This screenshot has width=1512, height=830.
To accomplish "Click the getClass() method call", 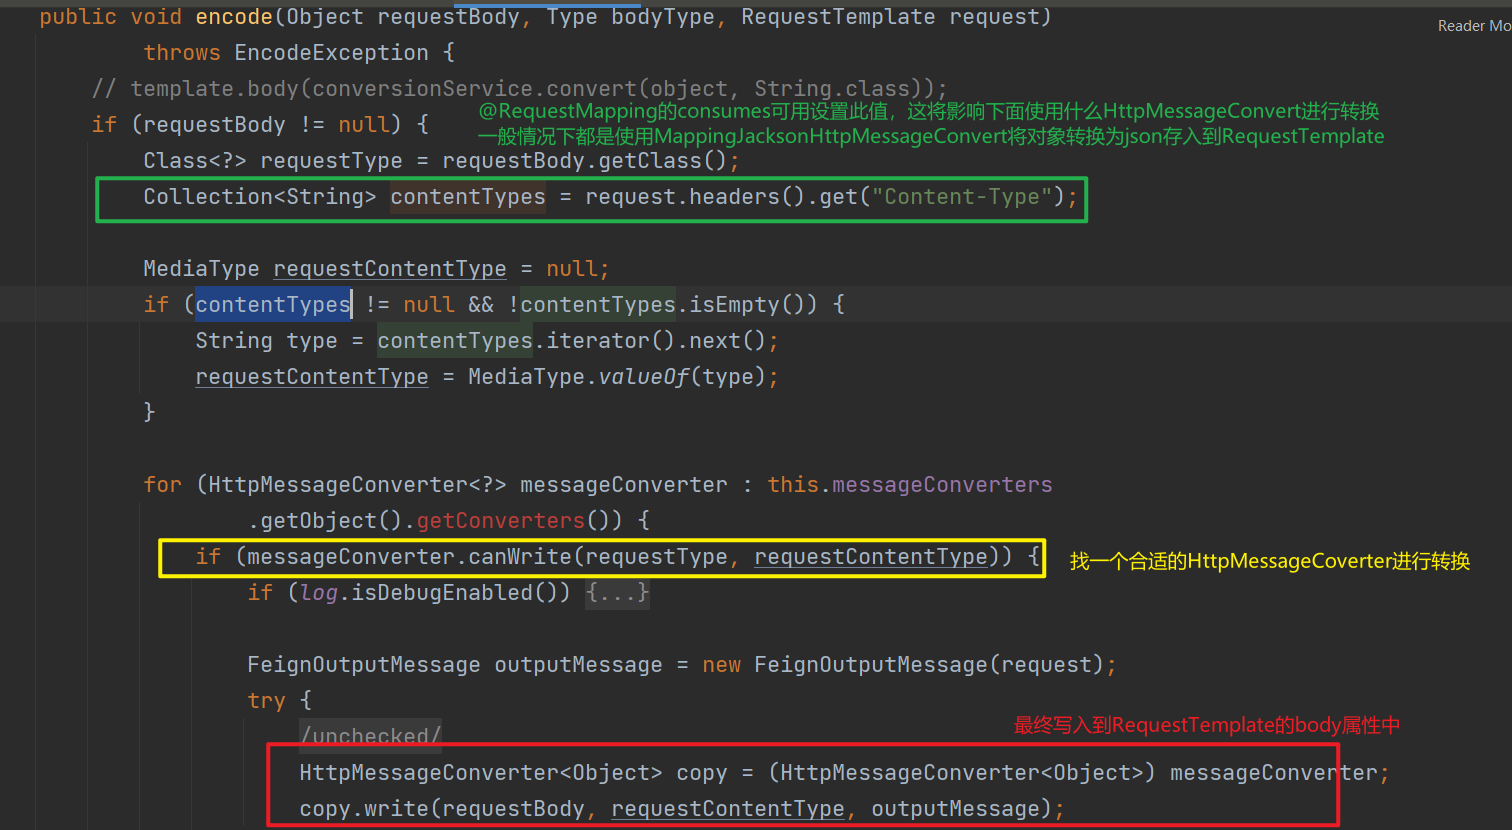I will tap(663, 161).
